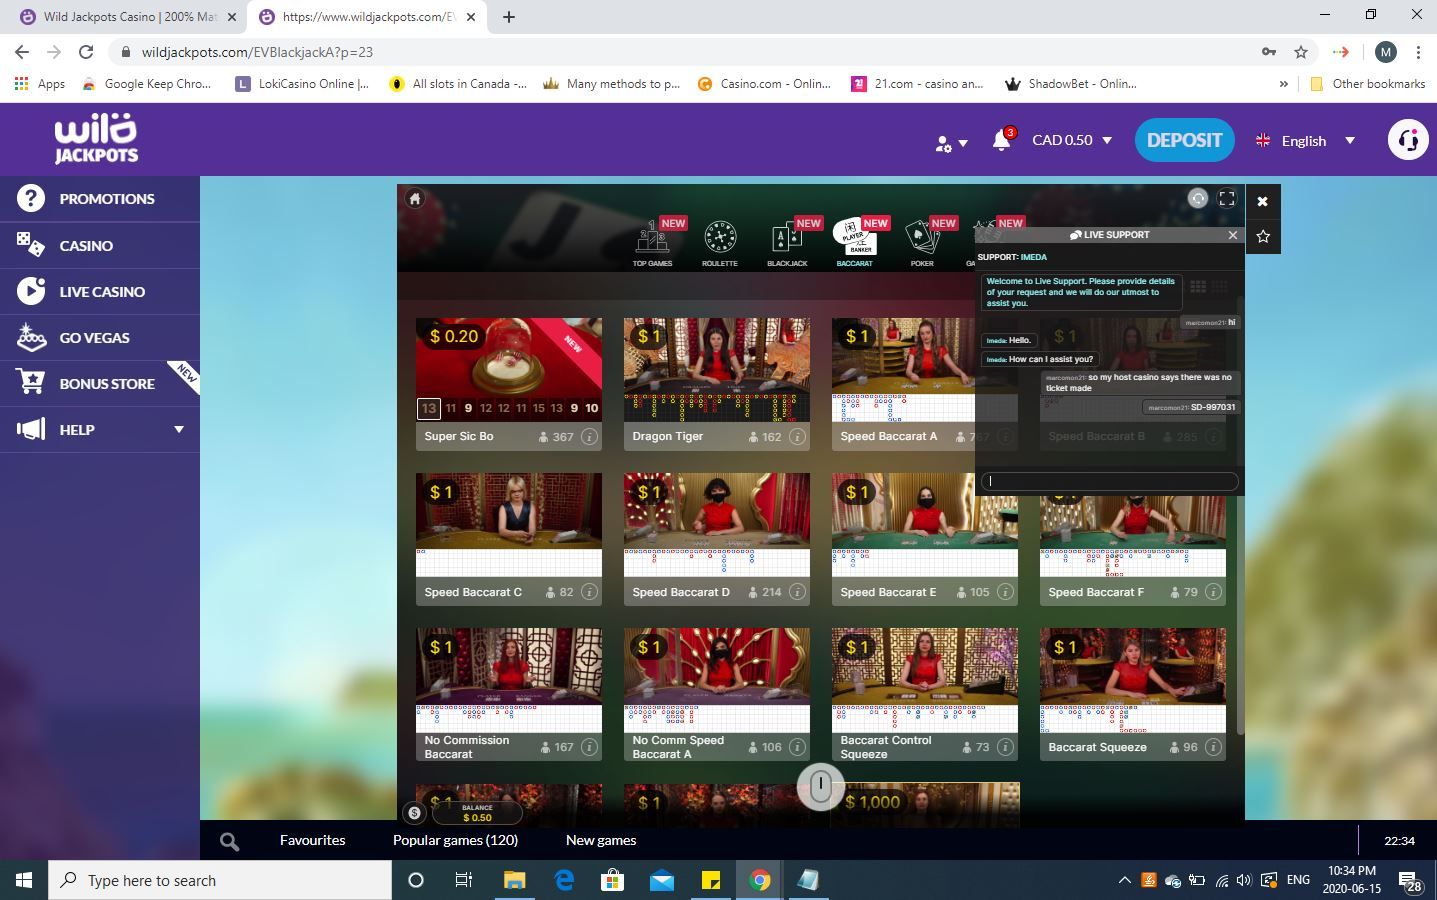Image resolution: width=1437 pixels, height=900 pixels.
Task: Open the notifications bell
Action: click(x=1001, y=140)
